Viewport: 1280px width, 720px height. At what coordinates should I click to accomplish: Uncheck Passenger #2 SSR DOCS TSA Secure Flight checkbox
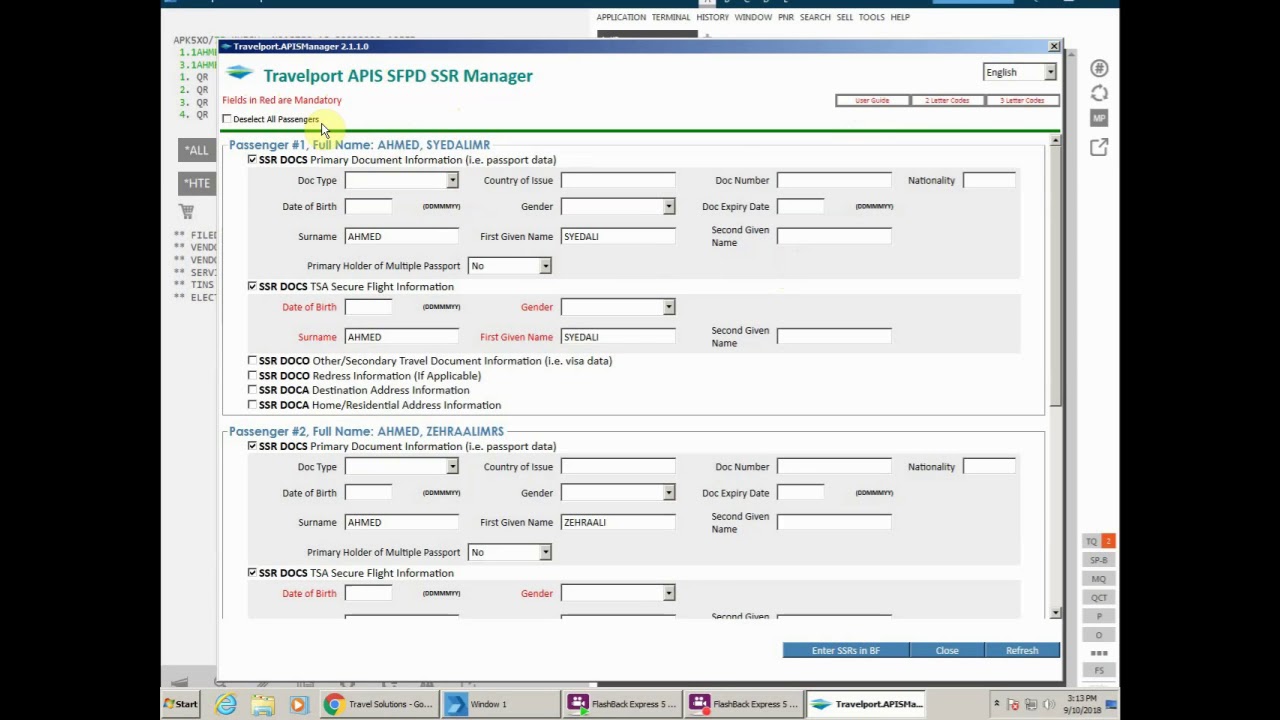click(252, 572)
